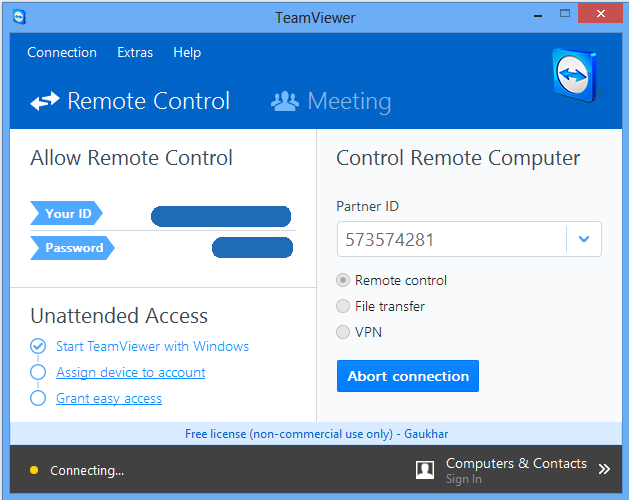Expand the Computers & Contacts panel with the double chevron
Screen dimensions: 629x500
(x=604, y=469)
